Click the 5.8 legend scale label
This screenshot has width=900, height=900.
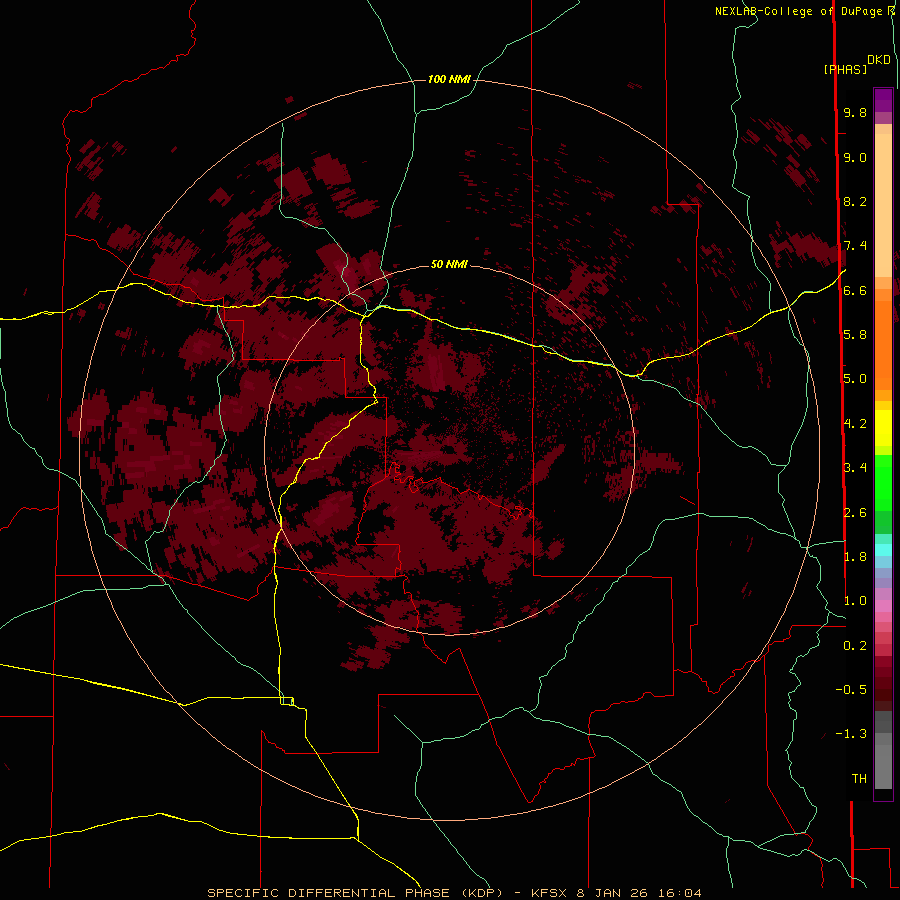pyautogui.click(x=855, y=335)
